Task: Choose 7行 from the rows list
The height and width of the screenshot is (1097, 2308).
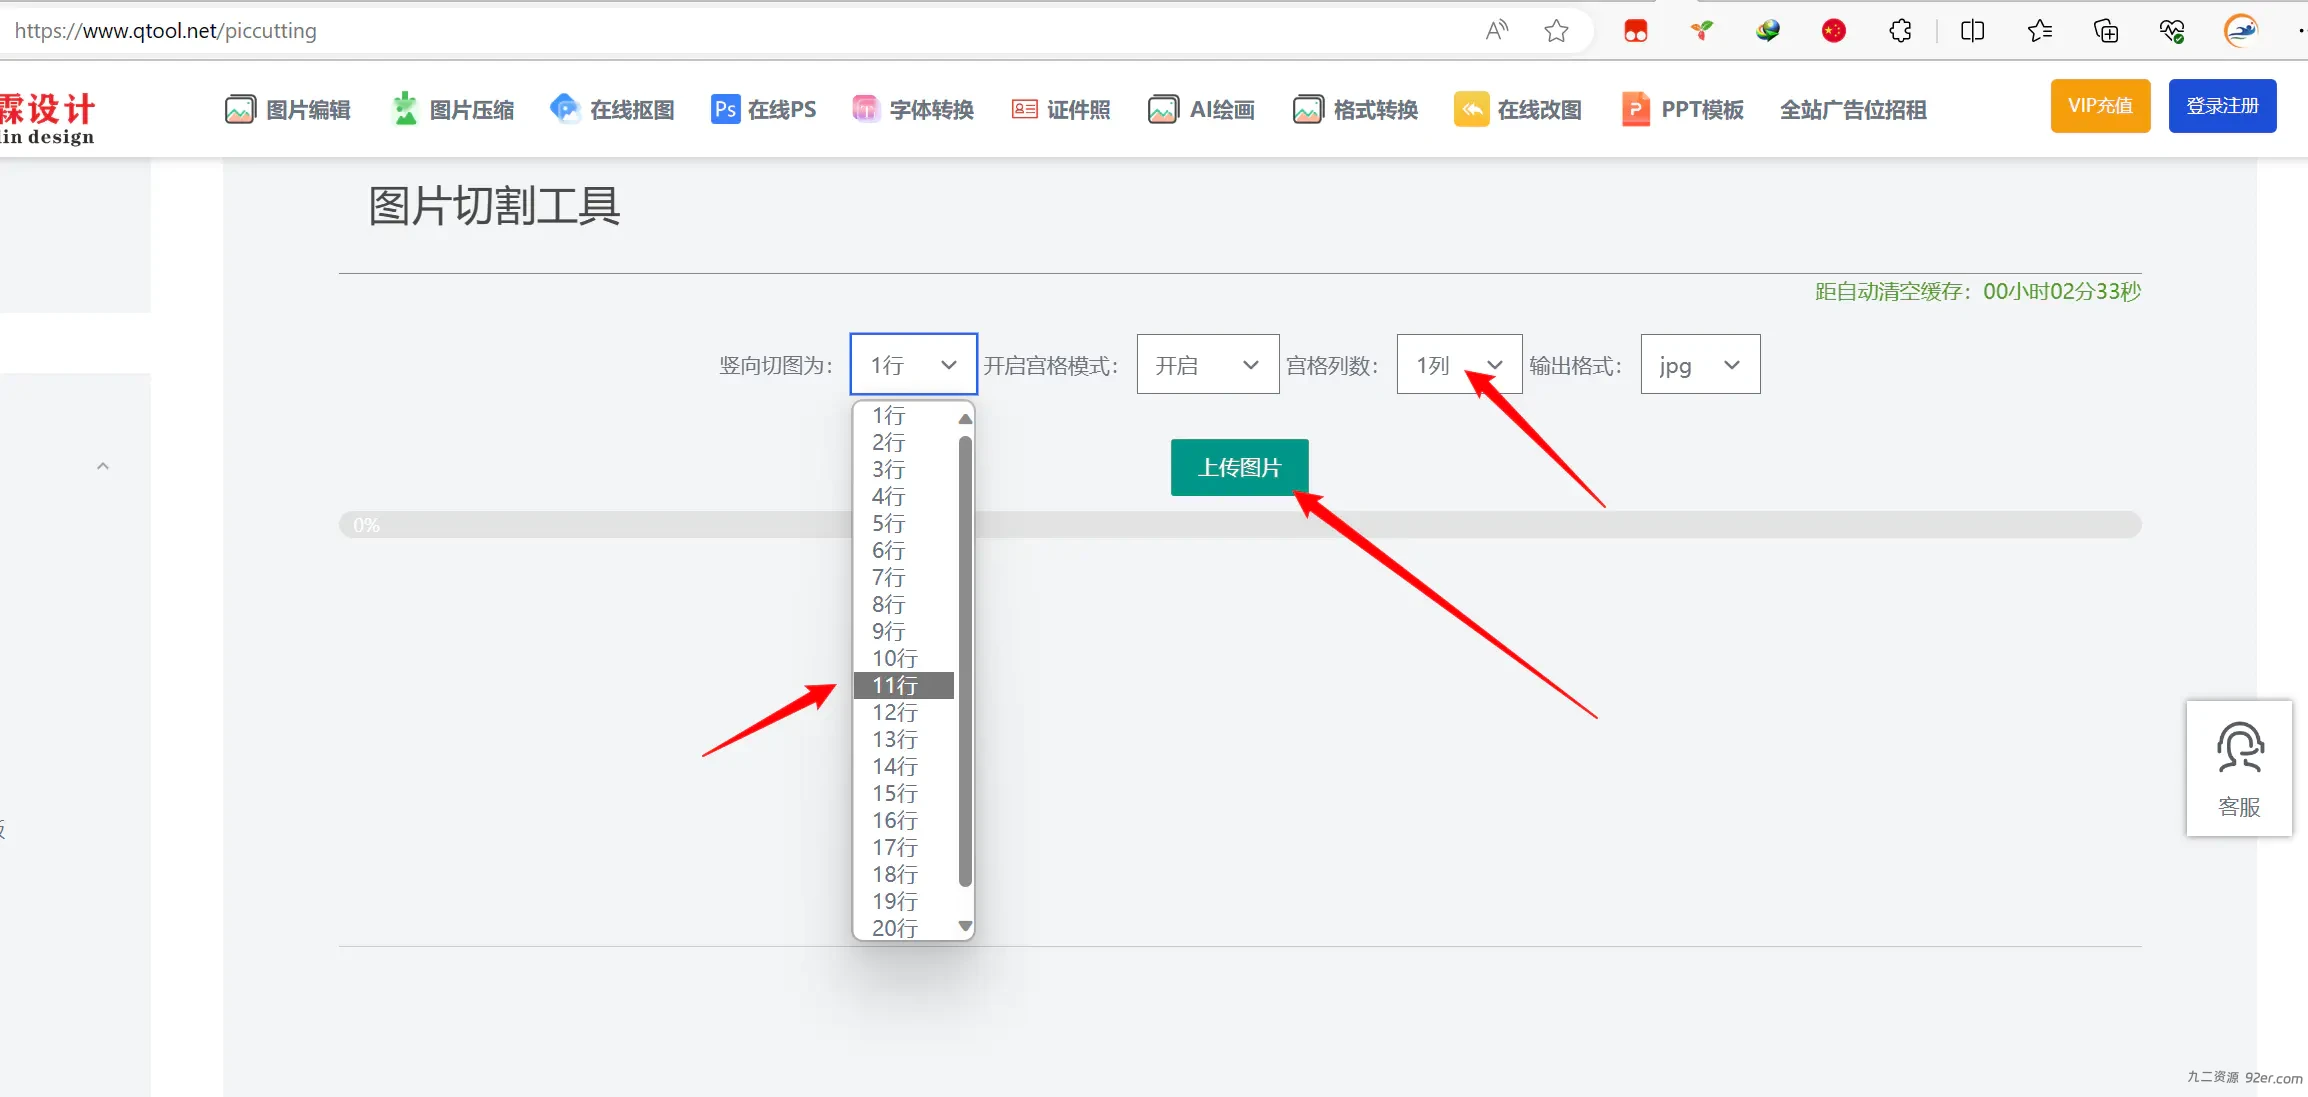Action: click(904, 577)
